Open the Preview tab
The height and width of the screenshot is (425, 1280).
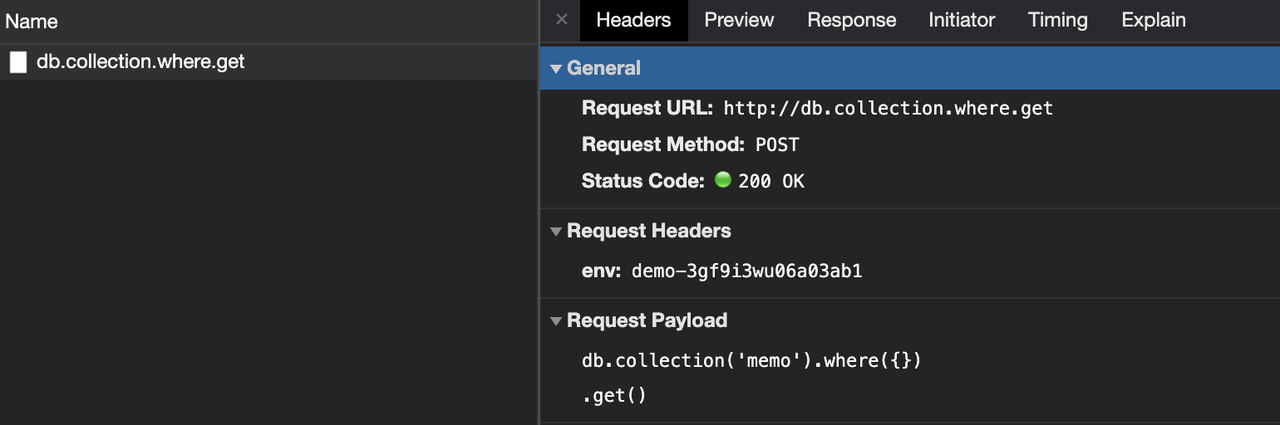point(739,20)
